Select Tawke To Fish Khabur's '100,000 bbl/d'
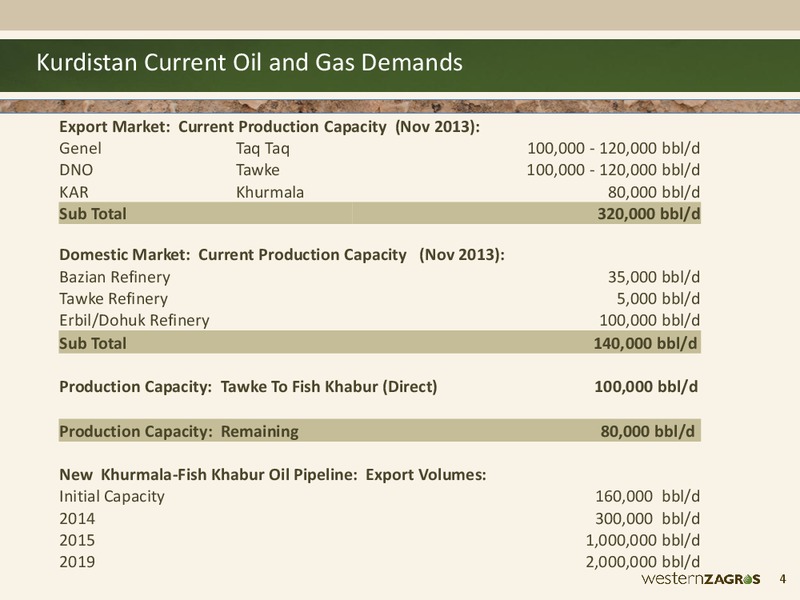The width and height of the screenshot is (800, 600). coord(646,387)
